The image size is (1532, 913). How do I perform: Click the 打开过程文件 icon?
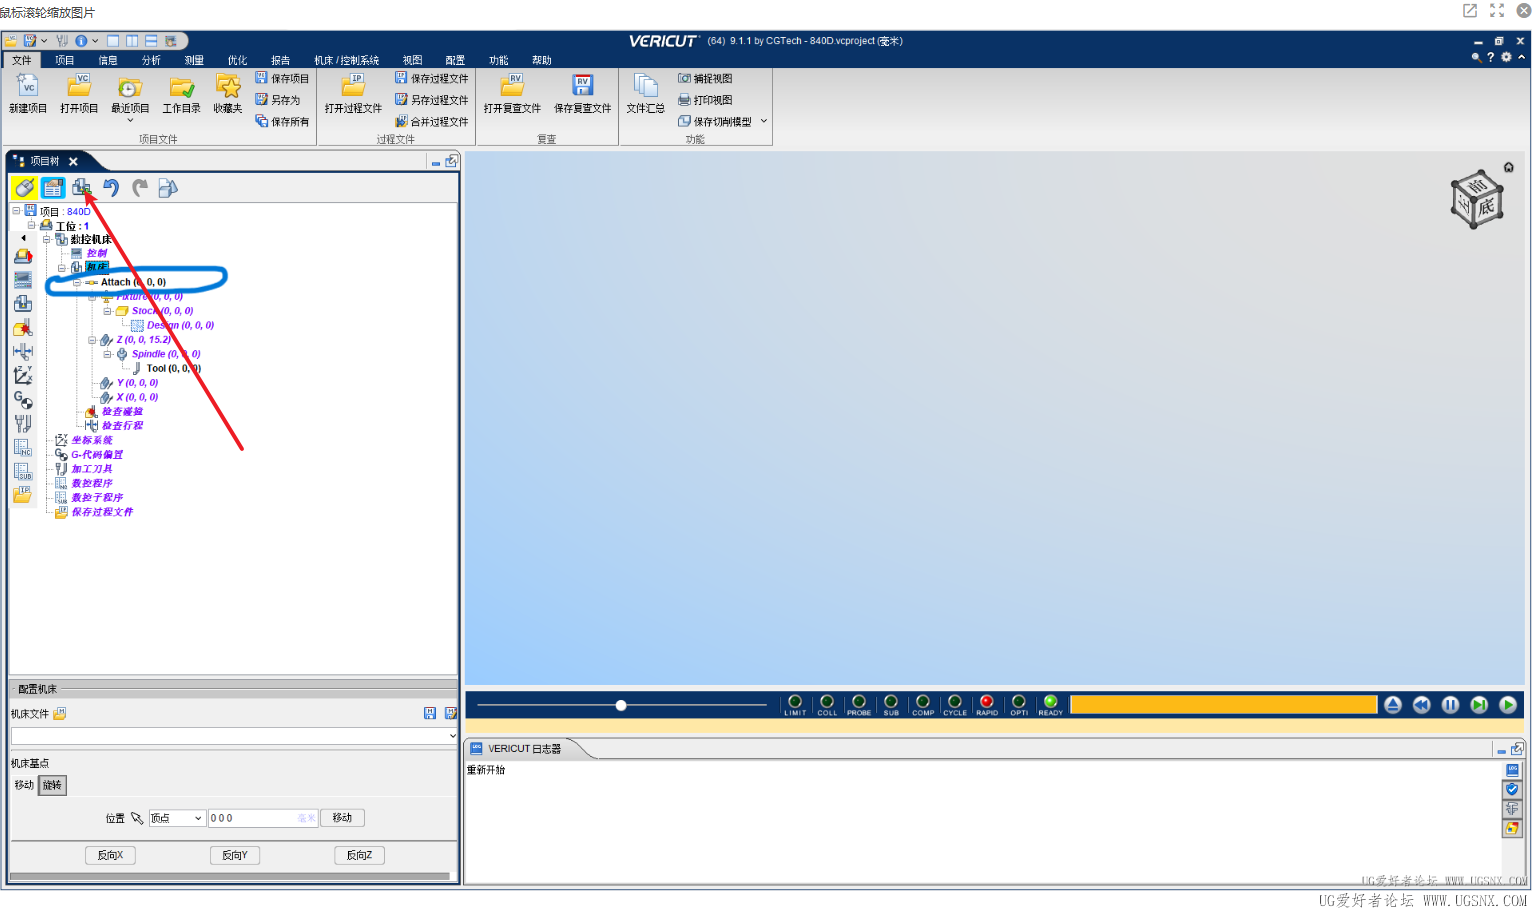point(353,86)
